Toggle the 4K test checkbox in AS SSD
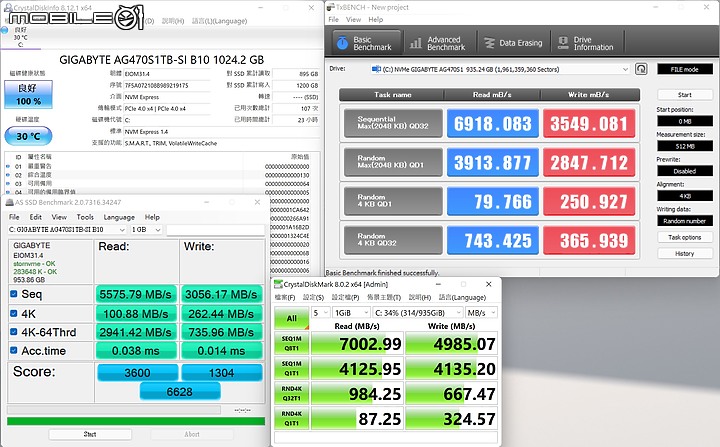 (x=14, y=313)
